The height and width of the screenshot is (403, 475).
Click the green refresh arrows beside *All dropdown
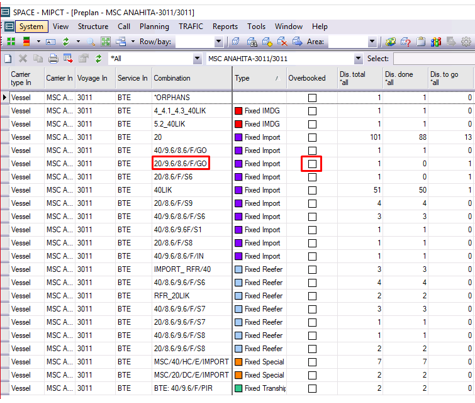[98, 59]
